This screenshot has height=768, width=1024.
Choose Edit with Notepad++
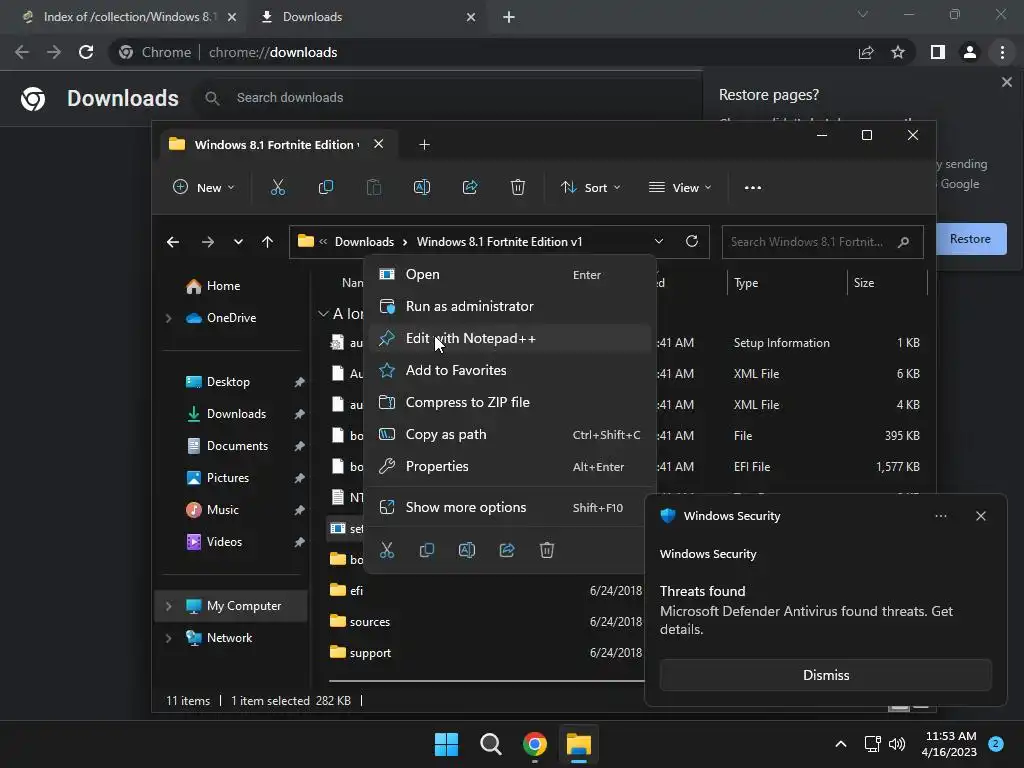[509, 338]
